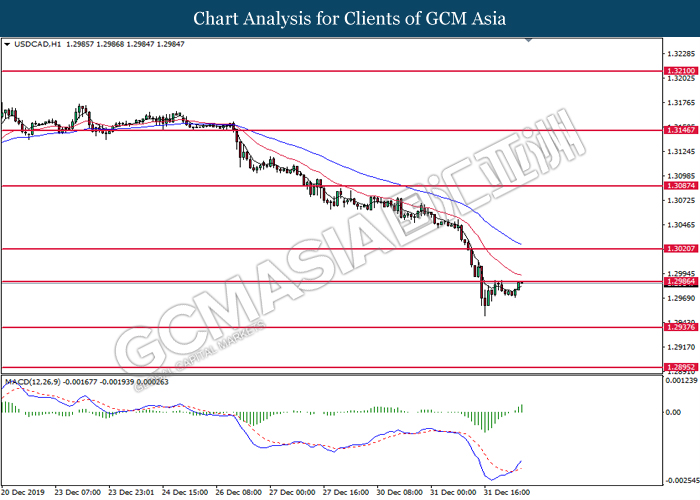The width and height of the screenshot is (700, 500).
Task: Click the 31 Dec 00:00 time label
Action: coord(453,492)
